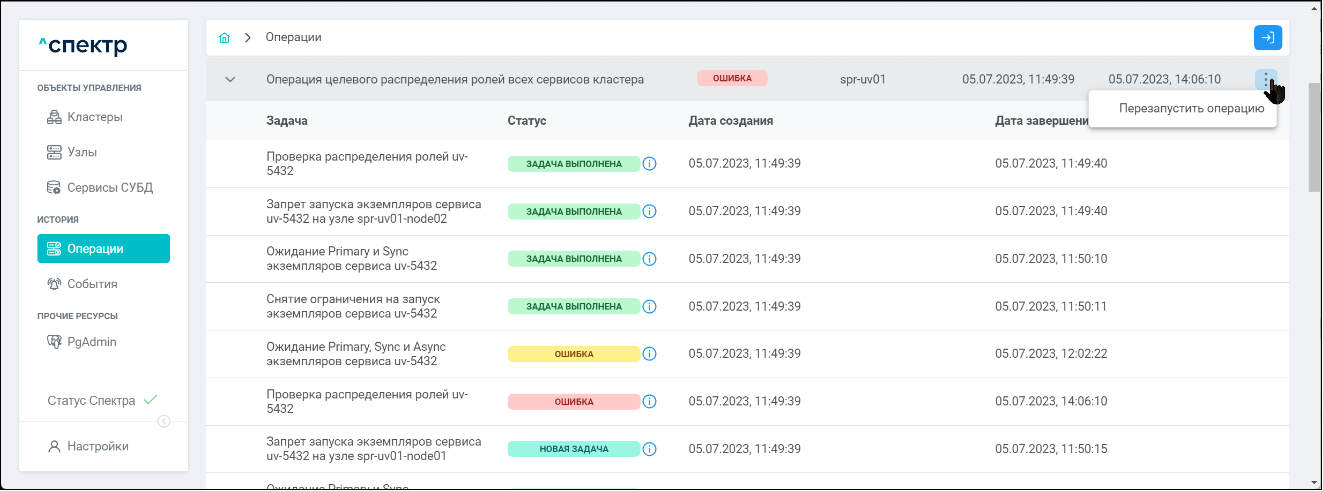Screen dimensions: 1323x491
Task: Click the home icon in breadcrumb
Action: 225,38
